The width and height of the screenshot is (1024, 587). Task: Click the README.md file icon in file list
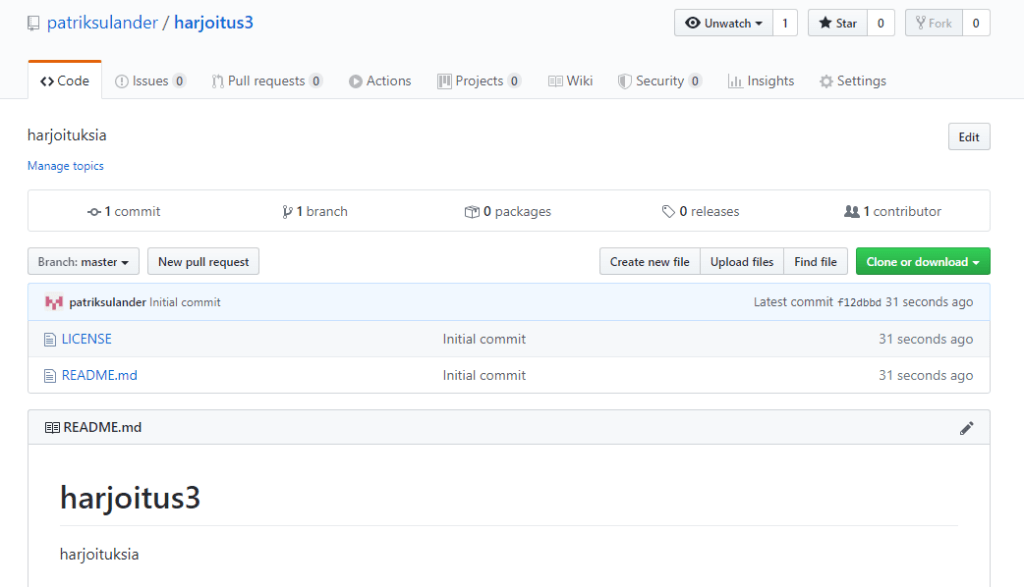pyautogui.click(x=49, y=376)
